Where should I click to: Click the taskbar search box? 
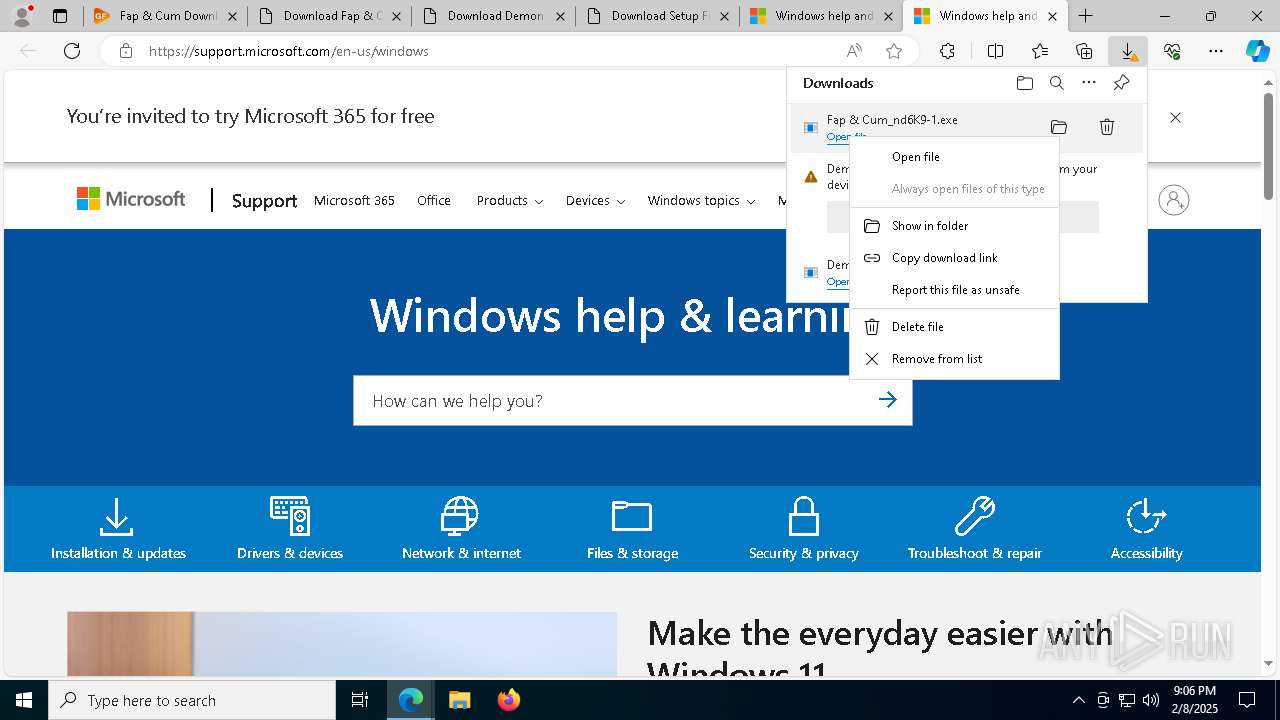(x=192, y=700)
